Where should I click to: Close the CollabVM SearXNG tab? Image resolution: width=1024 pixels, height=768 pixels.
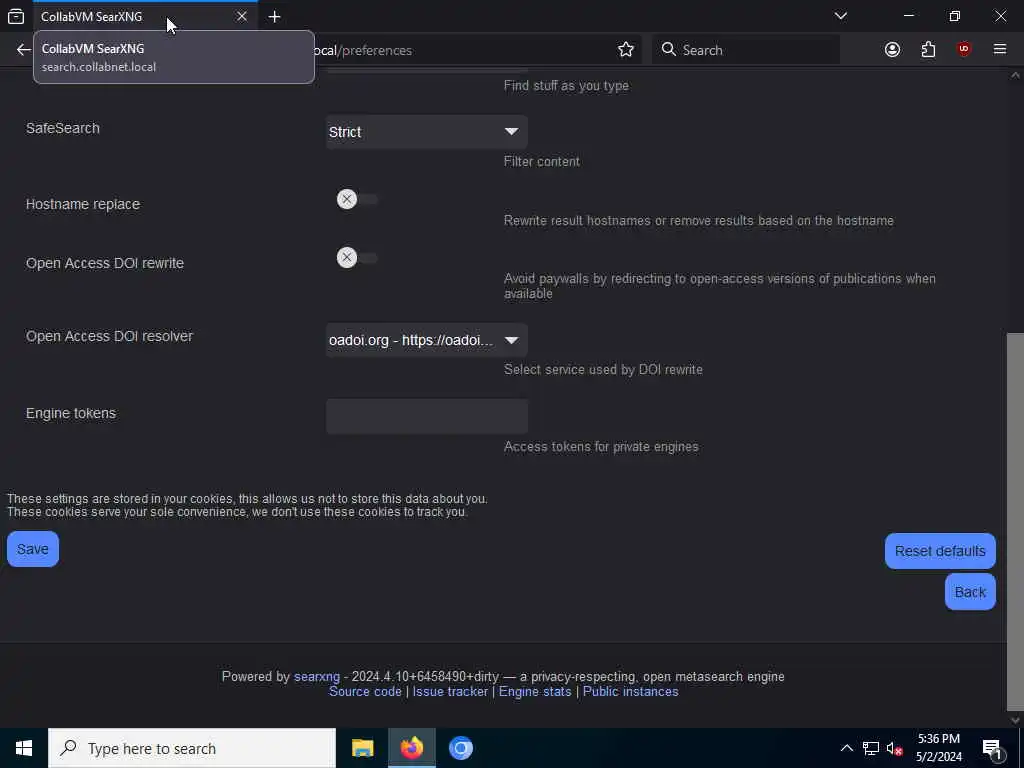coord(242,16)
